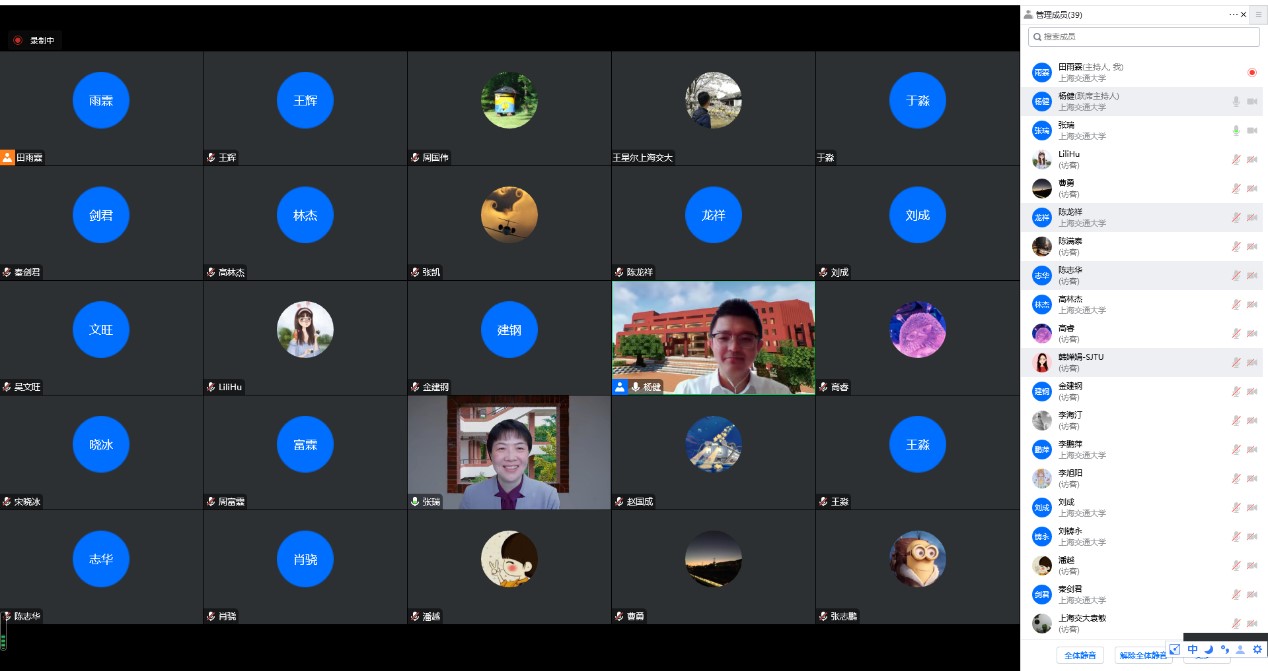Image resolution: width=1268 pixels, height=671 pixels.
Task: Select 杨健's live video tile
Action: pos(713,337)
